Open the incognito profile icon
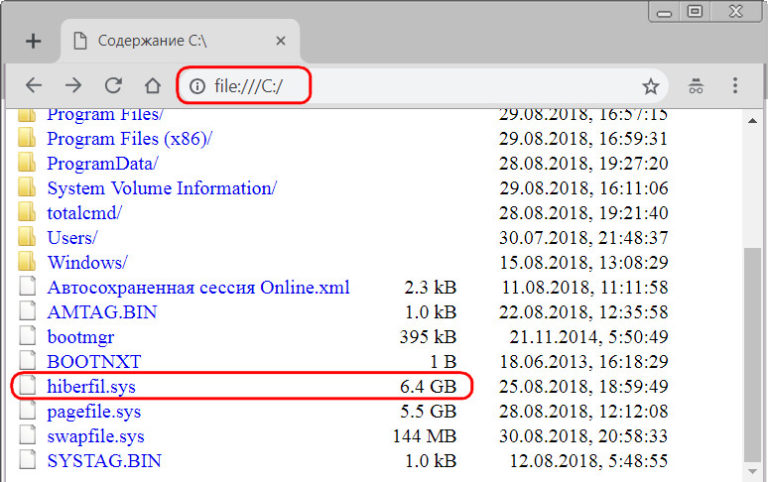The image size is (768, 482). tap(696, 86)
